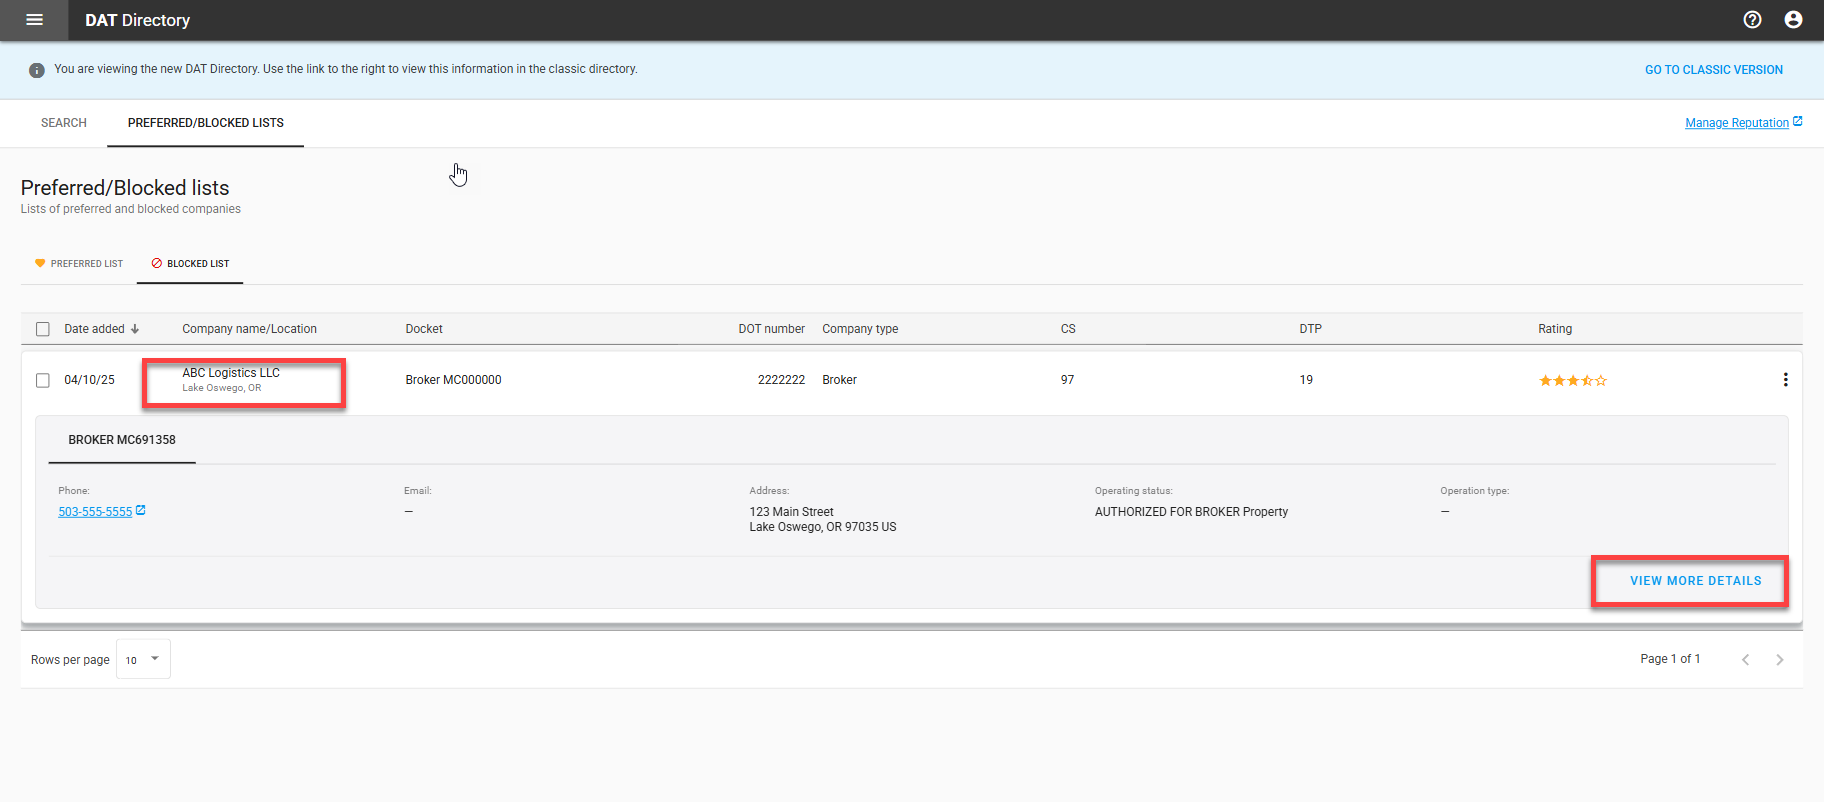Click the external link icon beside Manage Reputation
Viewport: 1825px width, 802px height.
pos(1798,121)
